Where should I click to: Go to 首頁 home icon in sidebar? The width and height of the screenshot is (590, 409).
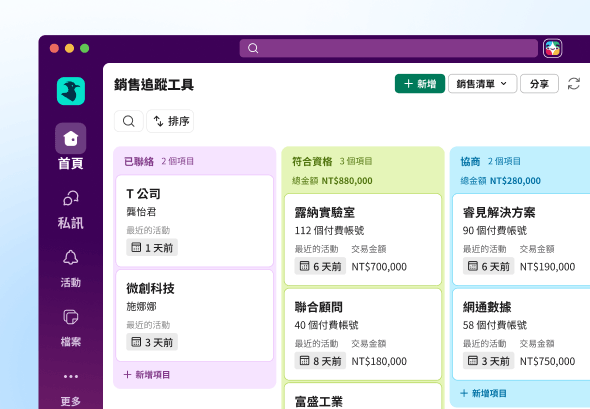coord(71,138)
